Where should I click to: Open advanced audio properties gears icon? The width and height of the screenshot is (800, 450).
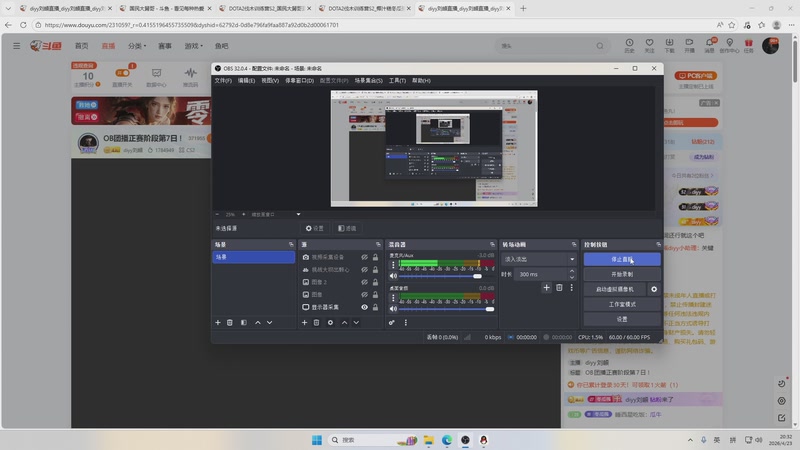(x=391, y=322)
